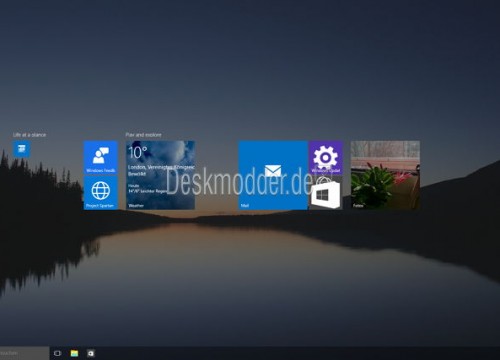Click the Mail envelope glyph

273,172
